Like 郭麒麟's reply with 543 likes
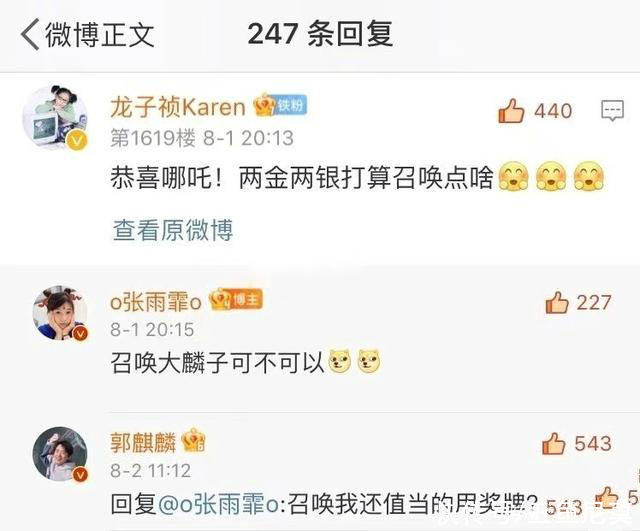 (x=553, y=444)
